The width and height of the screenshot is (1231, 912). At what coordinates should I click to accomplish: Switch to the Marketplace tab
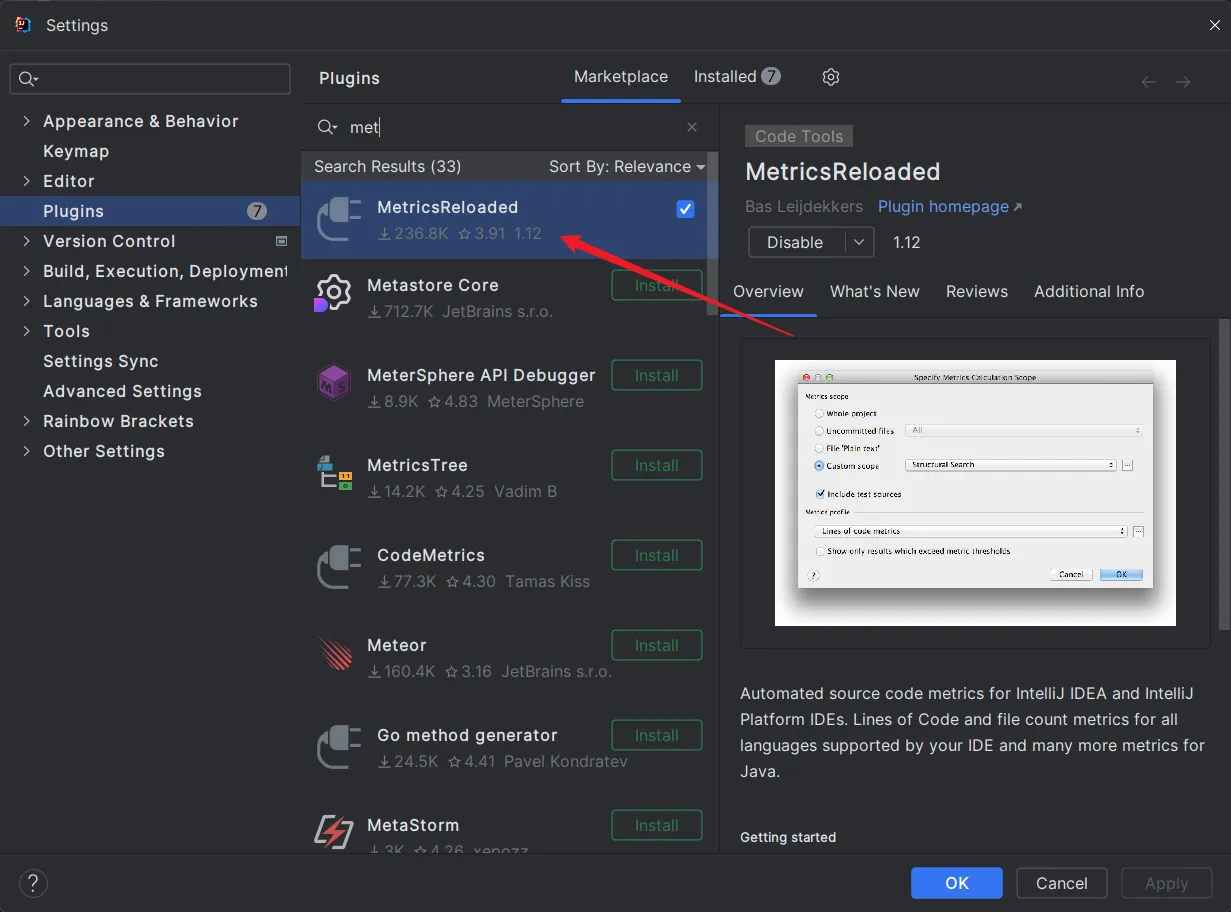pyautogui.click(x=621, y=77)
